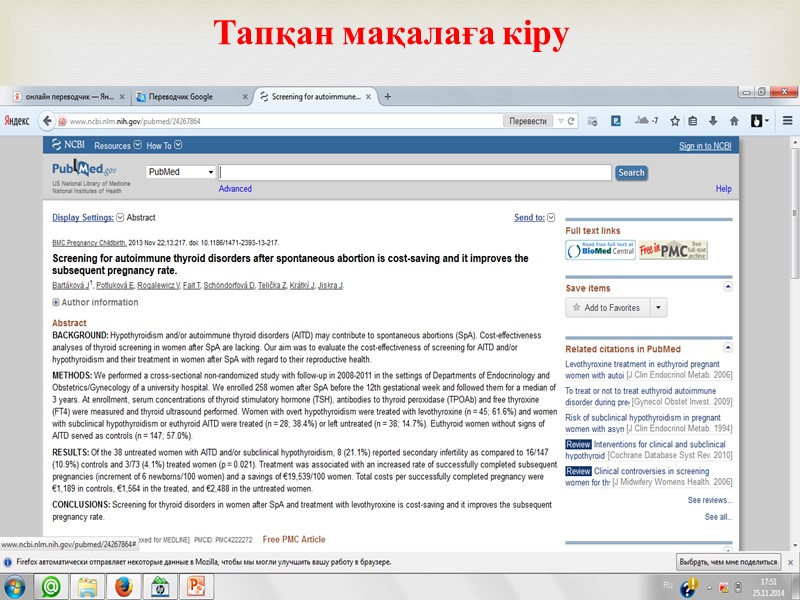Click the NCBI logo in the header
The image size is (800, 600).
(x=68, y=145)
